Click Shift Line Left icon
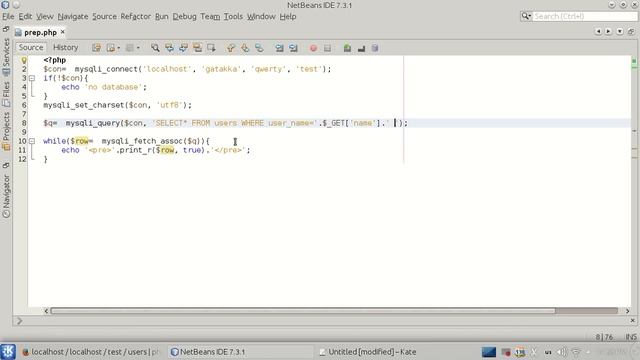Image resolution: width=640 pixels, height=360 pixels. click(x=279, y=48)
